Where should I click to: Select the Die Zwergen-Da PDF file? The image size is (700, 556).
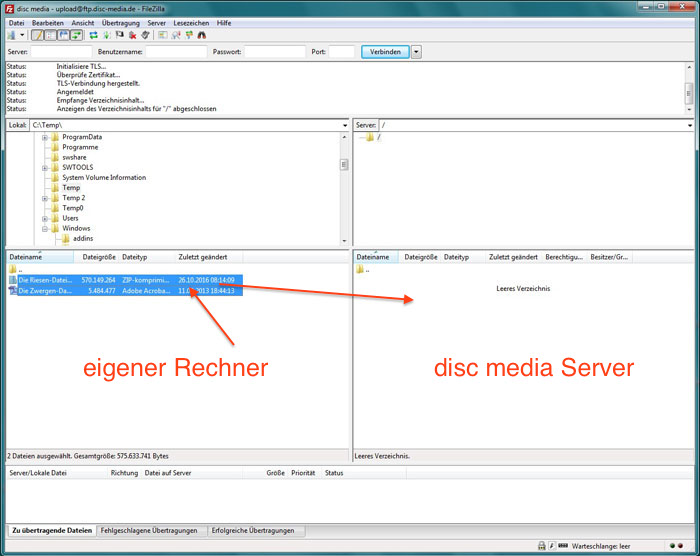click(125, 291)
